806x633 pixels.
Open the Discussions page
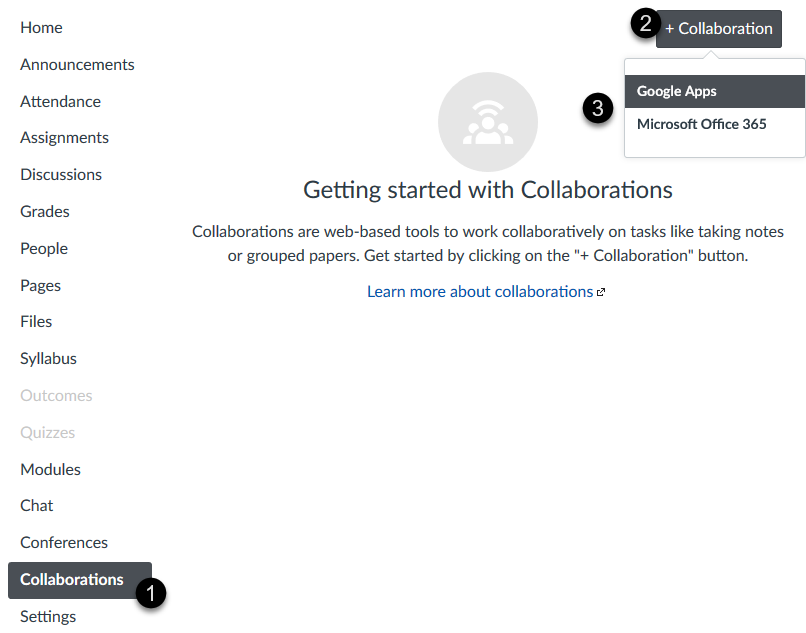click(61, 174)
